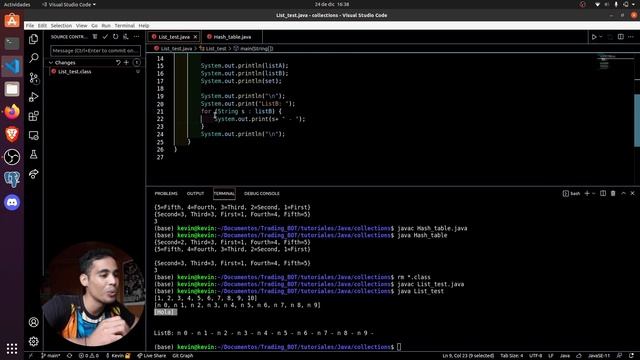Open the Accounts icon in activity bar
This screenshot has width=640, height=360.
point(33,322)
